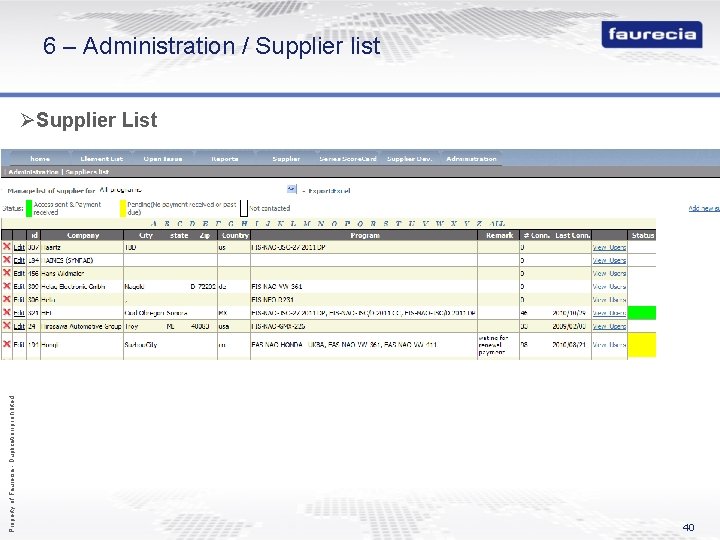Show ALL suppliers in alphabet filter
The height and width of the screenshot is (540, 720).
pyautogui.click(x=497, y=224)
